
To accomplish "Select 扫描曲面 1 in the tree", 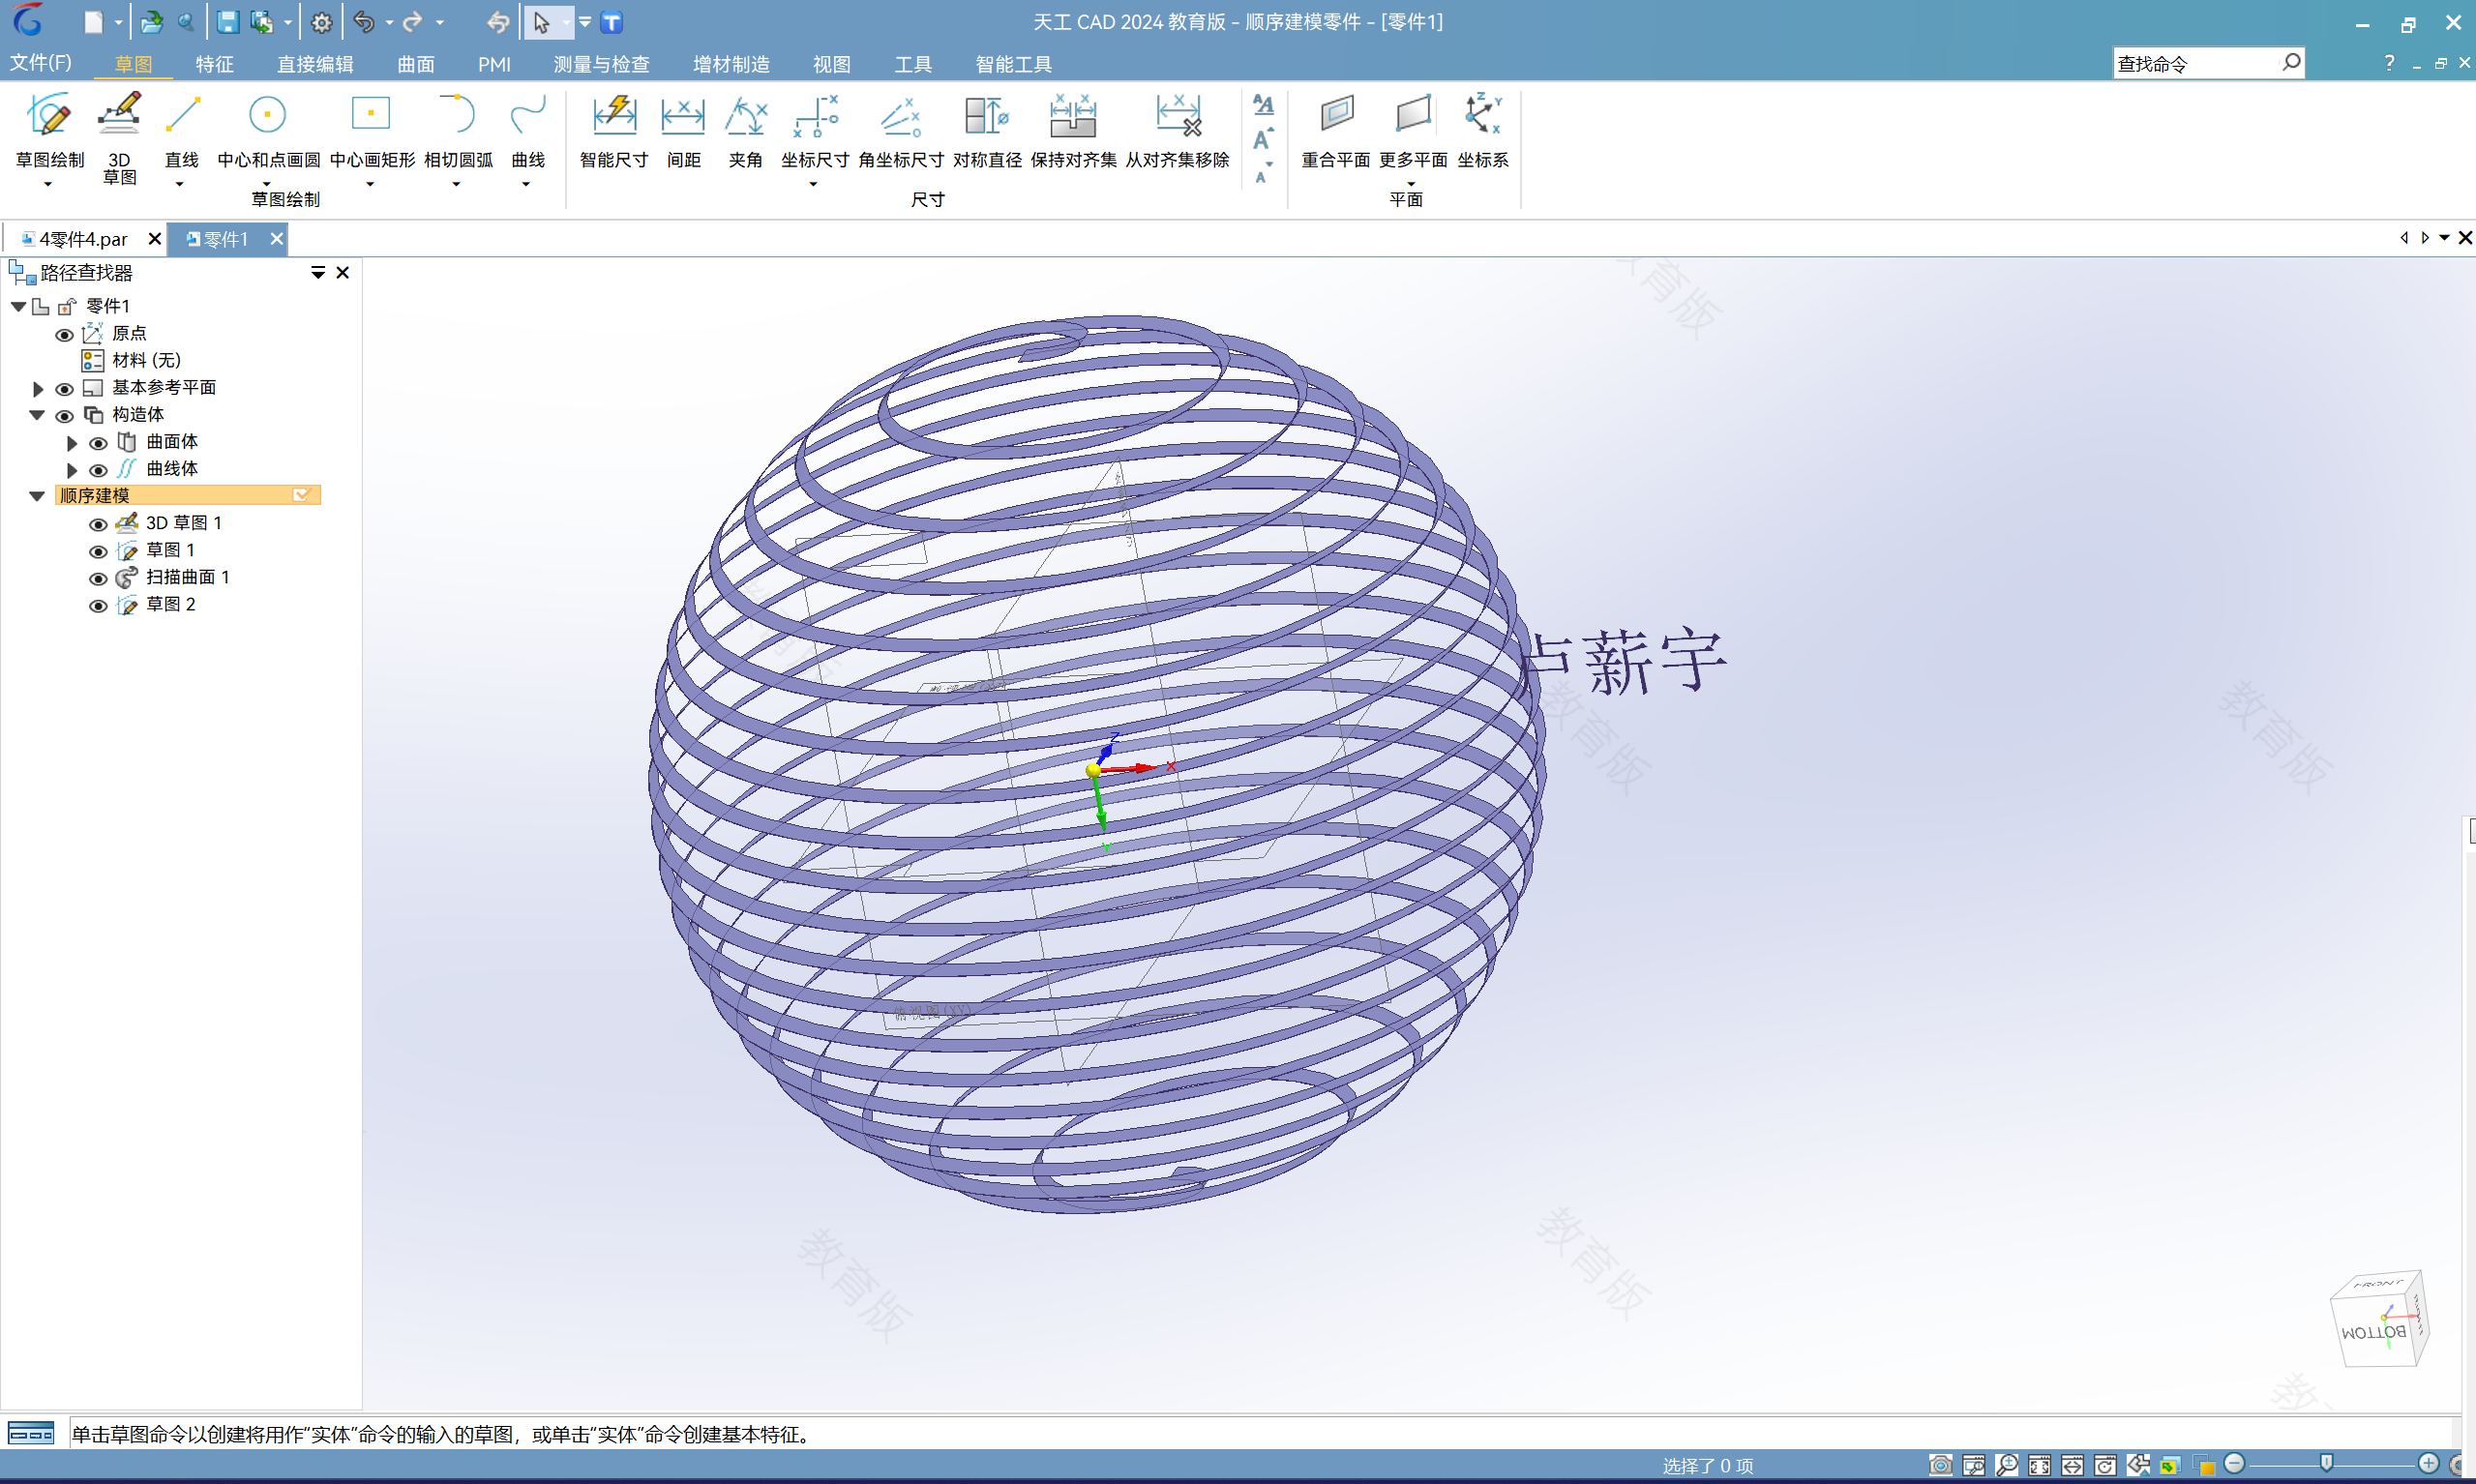I will 188,577.
